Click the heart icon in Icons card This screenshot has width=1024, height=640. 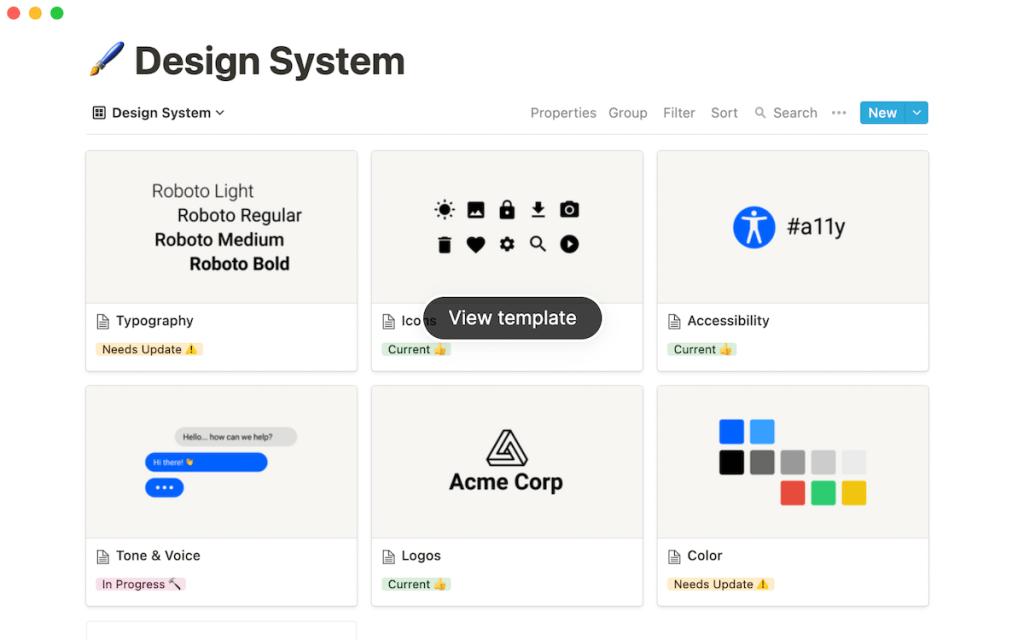[x=475, y=245]
